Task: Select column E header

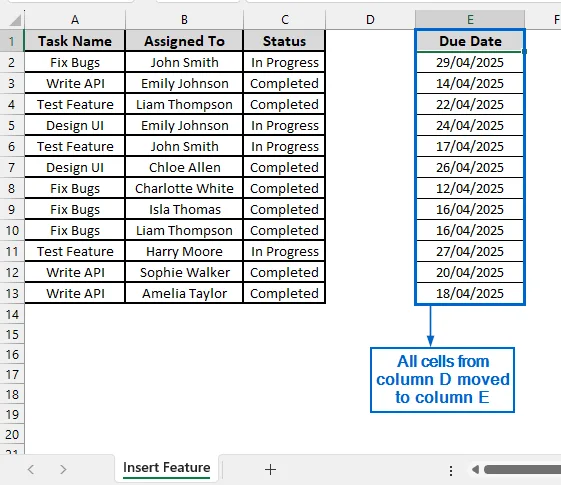Action: 470,20
